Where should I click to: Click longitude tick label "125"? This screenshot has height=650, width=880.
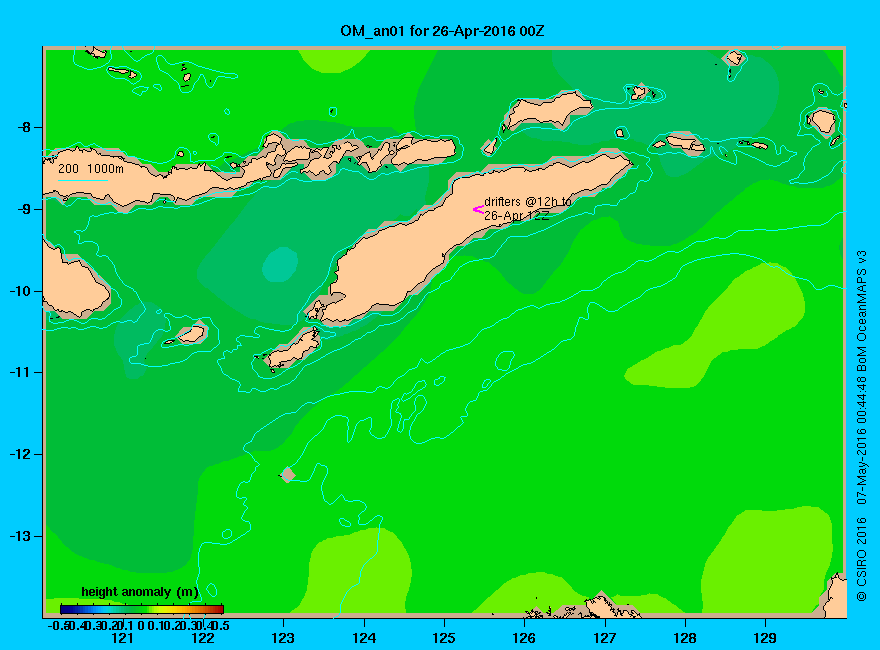[444, 638]
